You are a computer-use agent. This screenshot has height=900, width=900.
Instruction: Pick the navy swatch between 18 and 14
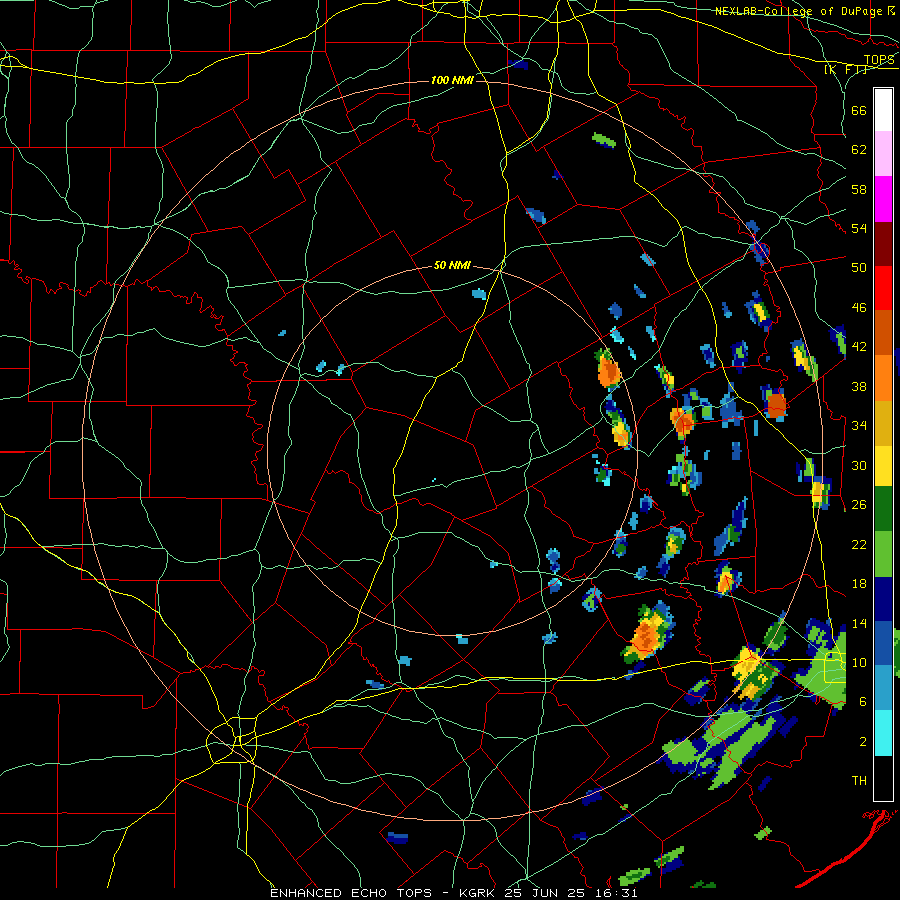pos(883,599)
